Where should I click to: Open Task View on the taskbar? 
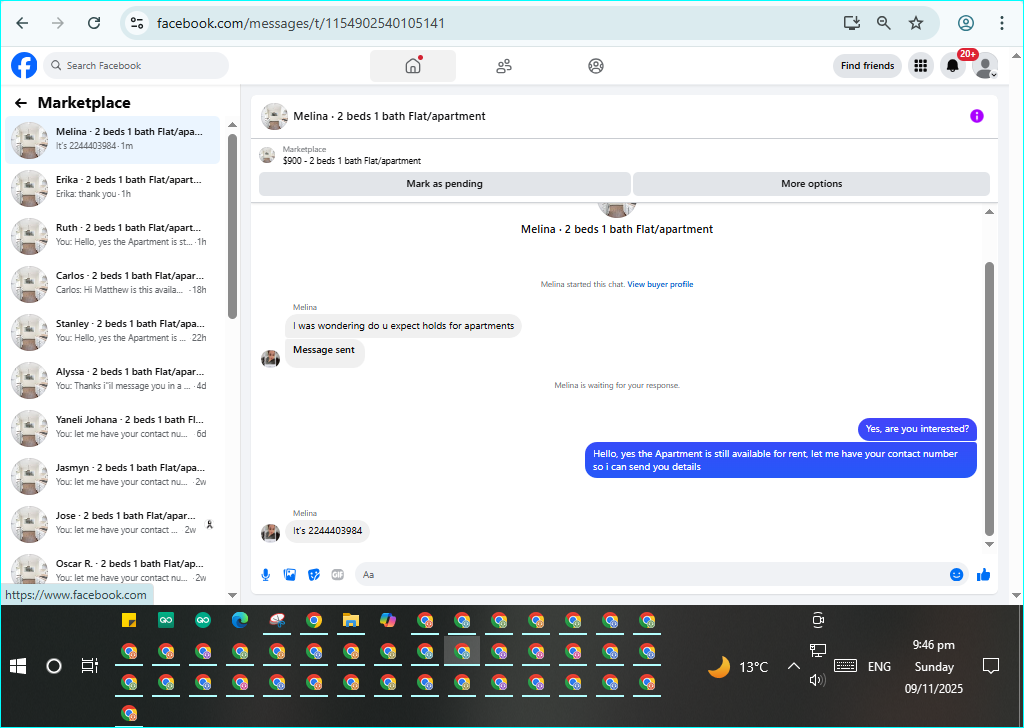[89, 666]
